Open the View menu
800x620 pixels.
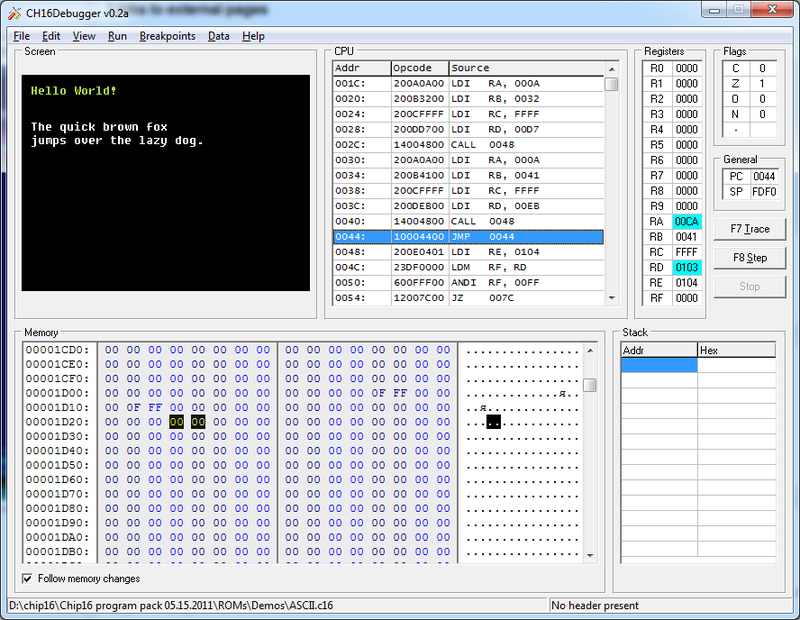84,36
